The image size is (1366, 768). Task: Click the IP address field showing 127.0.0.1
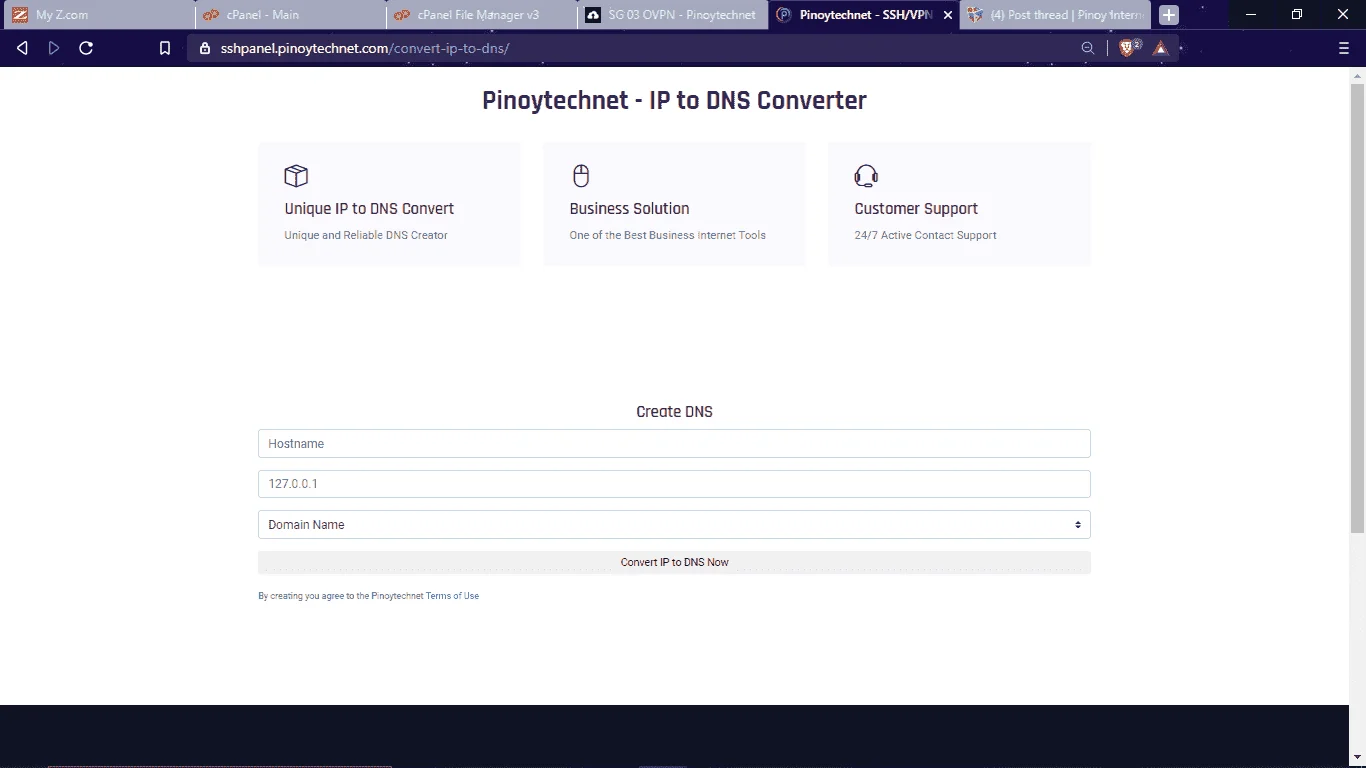point(674,484)
